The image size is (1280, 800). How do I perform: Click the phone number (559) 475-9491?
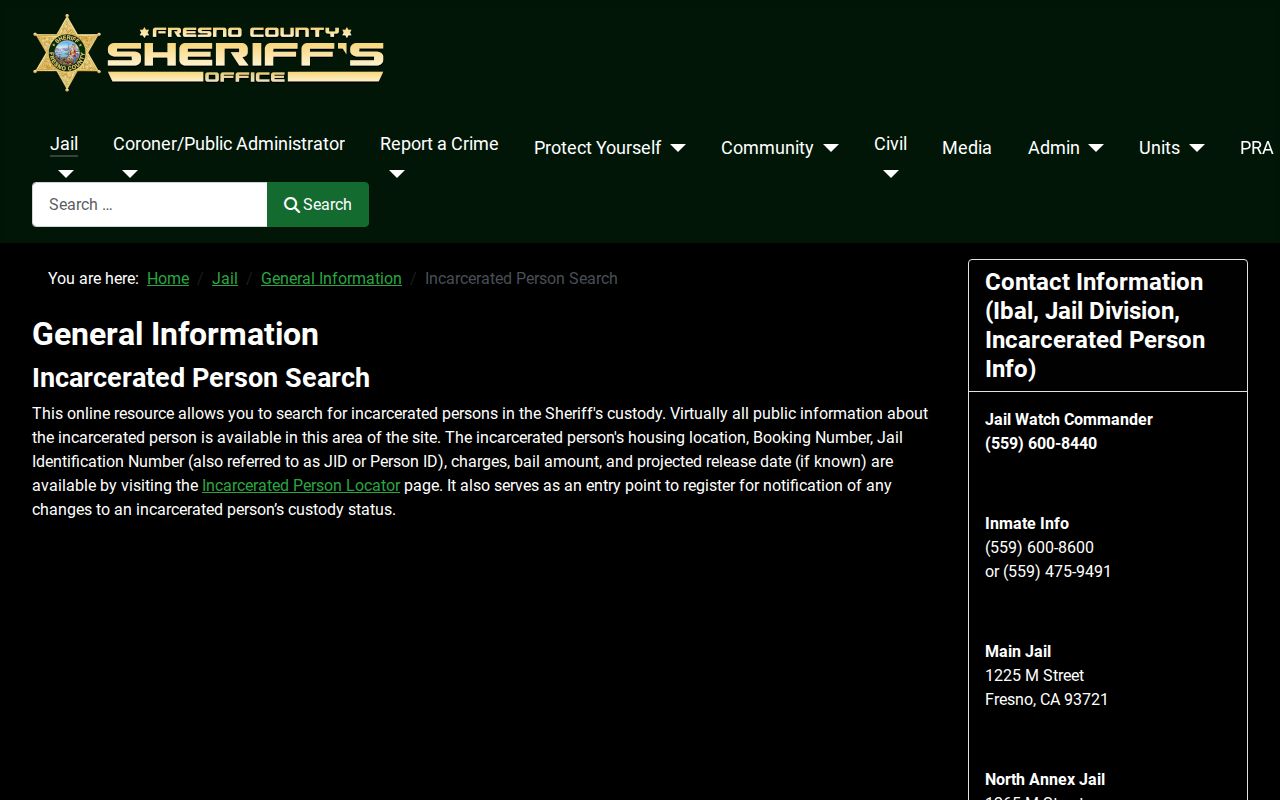pyautogui.click(x=1057, y=571)
